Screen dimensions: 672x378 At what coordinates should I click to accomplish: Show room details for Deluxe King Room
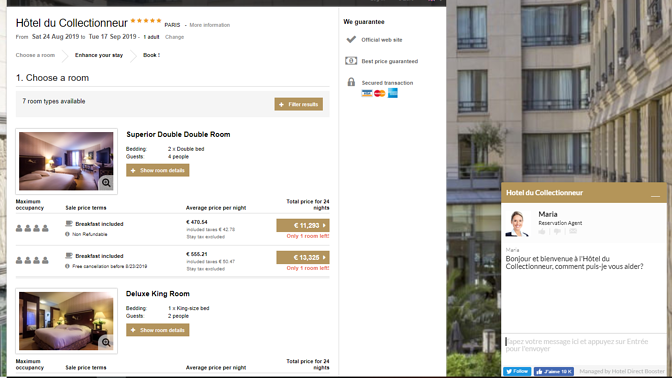(158, 330)
